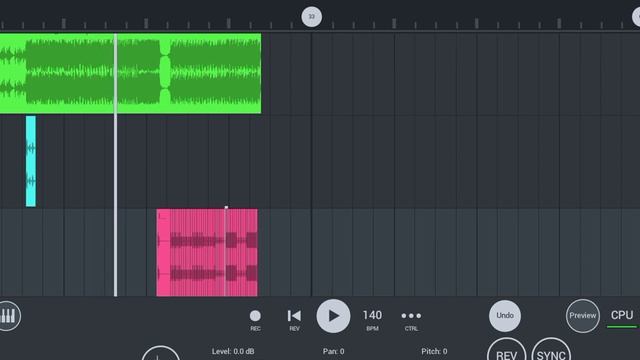This screenshot has width=640, height=360.
Task: Open the 140 BPM tempo setting
Action: (x=372, y=320)
